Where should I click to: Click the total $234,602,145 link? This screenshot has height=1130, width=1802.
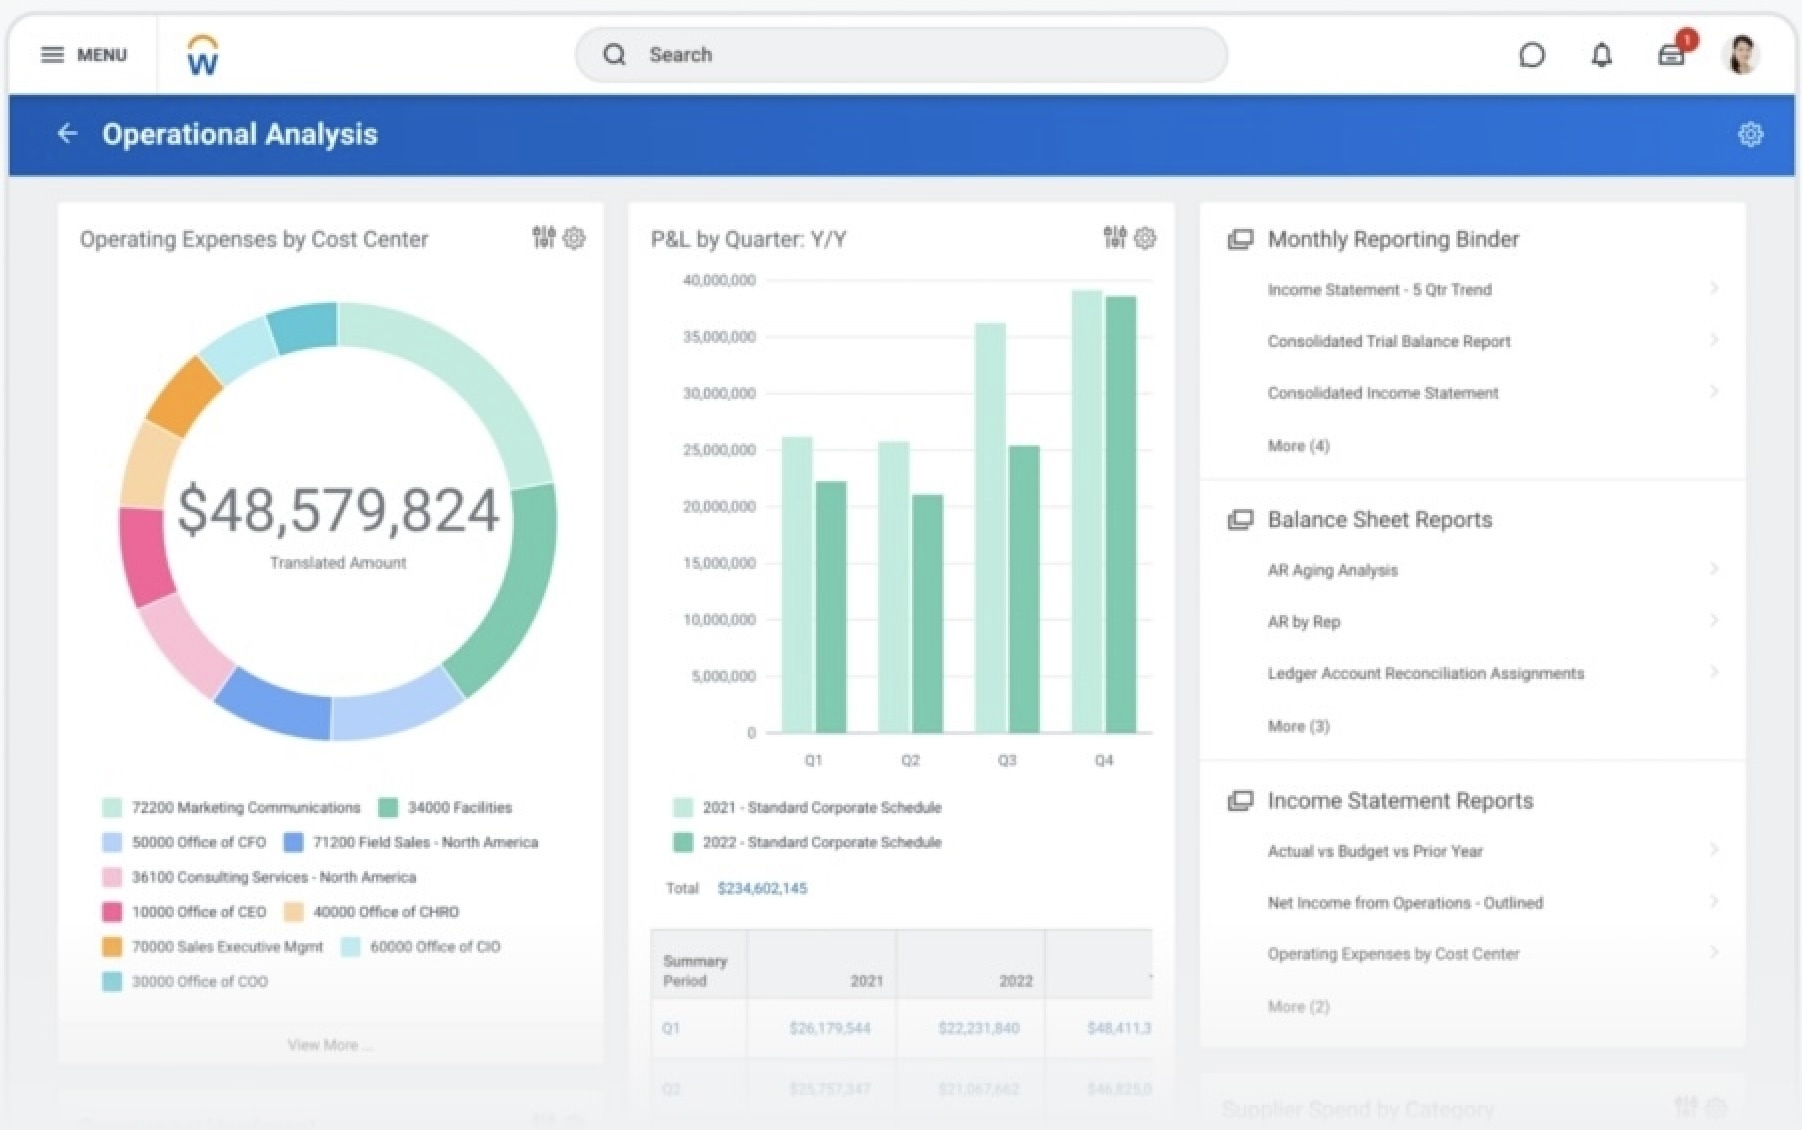pos(762,888)
